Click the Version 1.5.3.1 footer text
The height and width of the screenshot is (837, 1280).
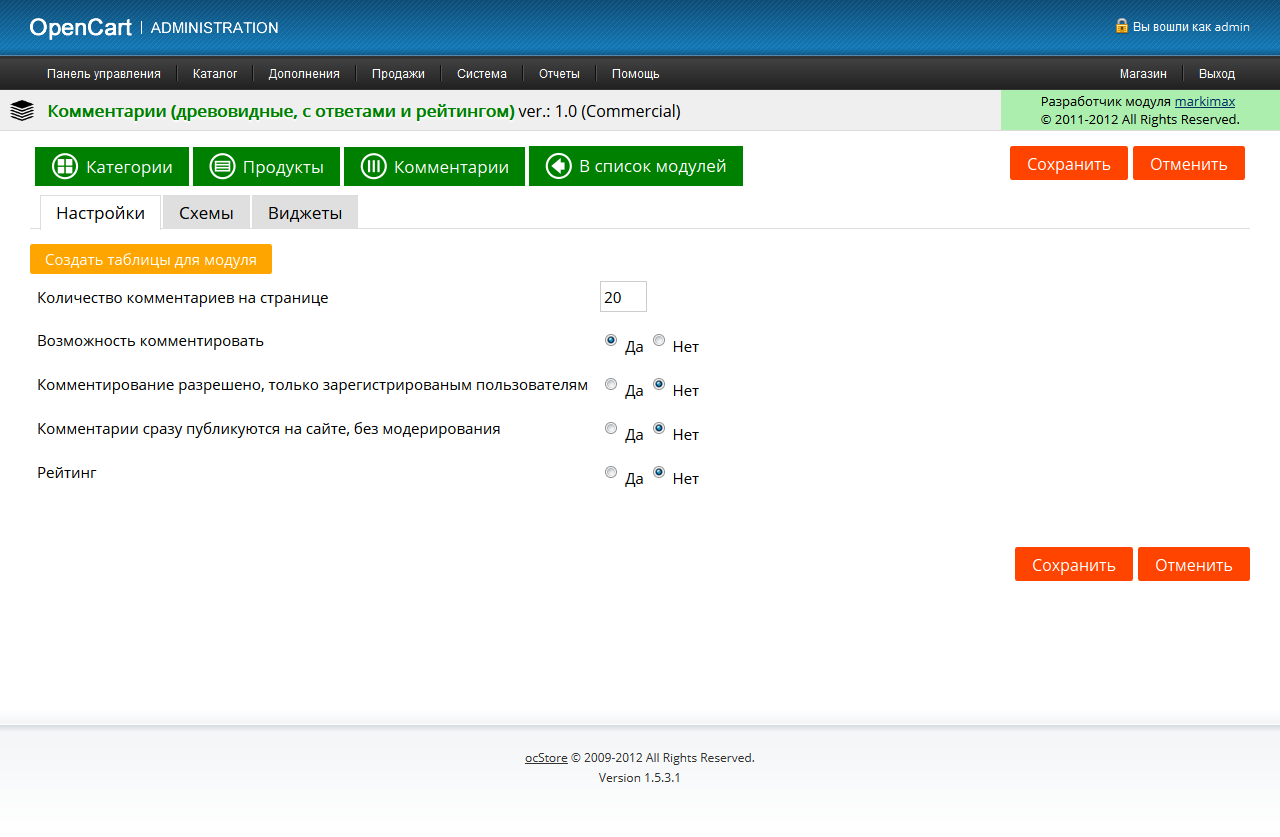[x=640, y=777]
